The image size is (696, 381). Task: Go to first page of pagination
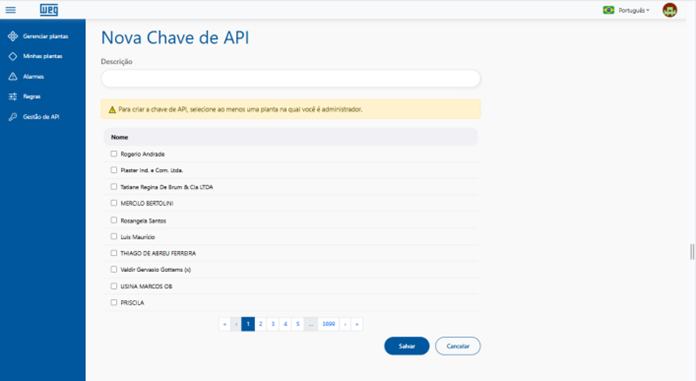(x=225, y=324)
